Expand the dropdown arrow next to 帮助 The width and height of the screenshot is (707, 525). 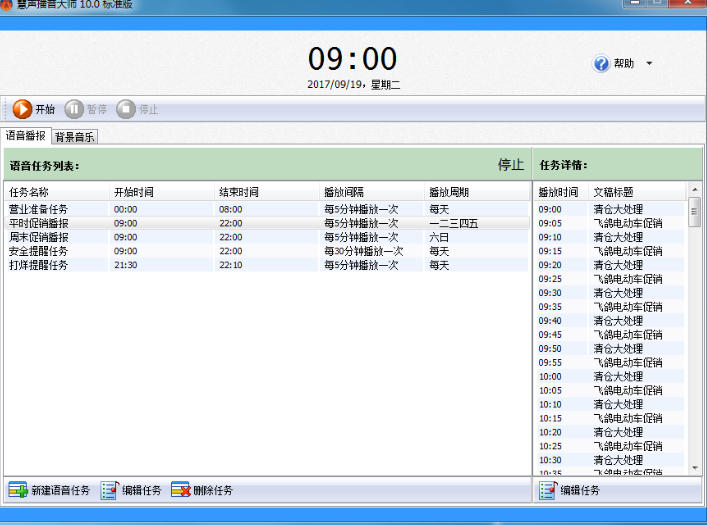pos(649,64)
